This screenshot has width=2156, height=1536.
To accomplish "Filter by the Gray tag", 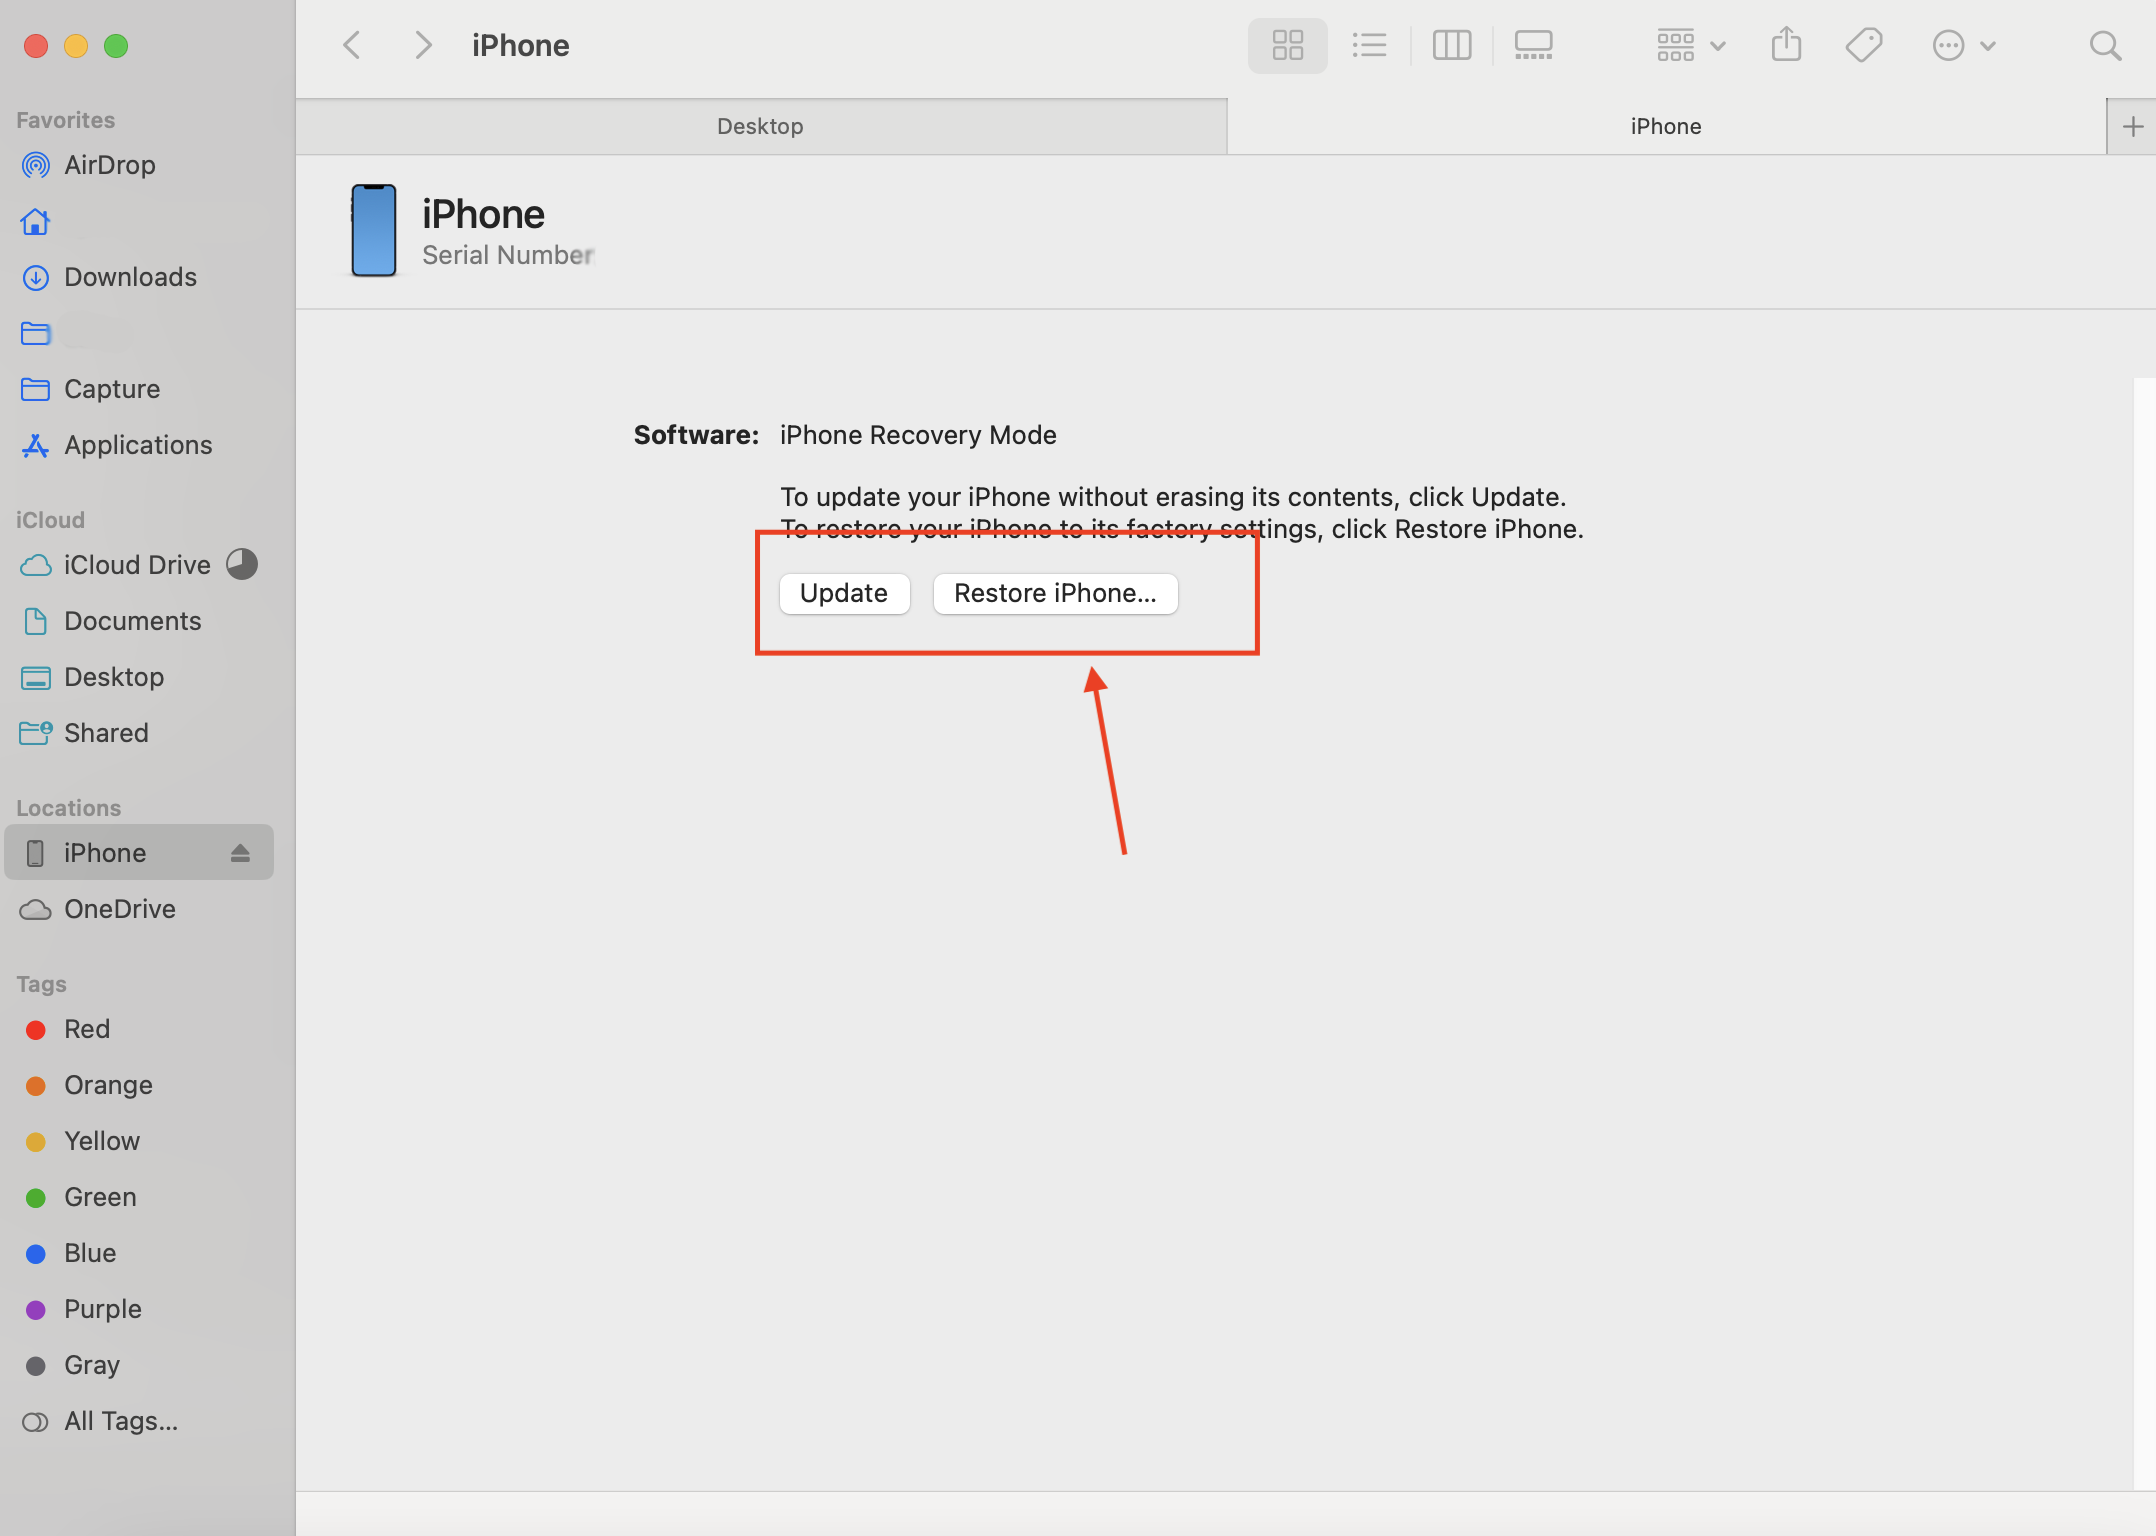I will tap(139, 1365).
